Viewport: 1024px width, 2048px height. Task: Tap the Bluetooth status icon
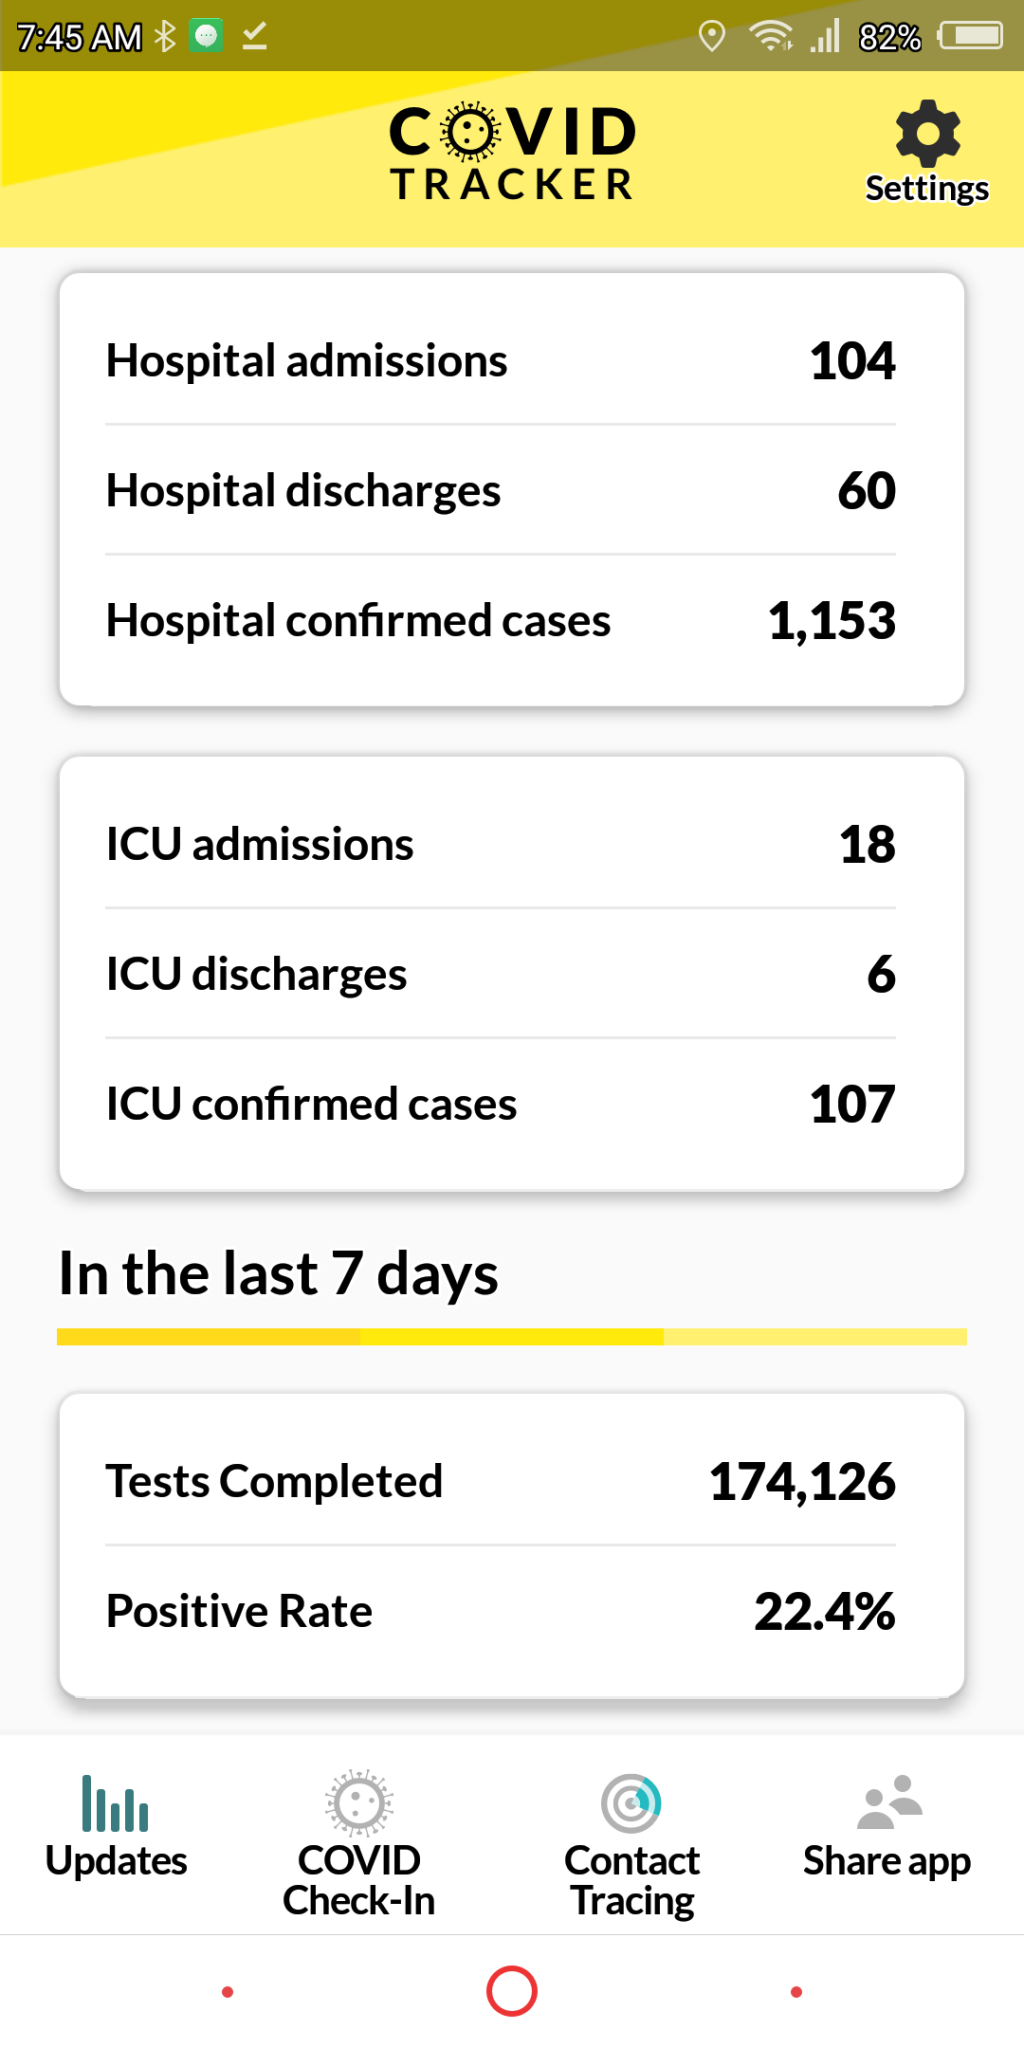tap(165, 37)
